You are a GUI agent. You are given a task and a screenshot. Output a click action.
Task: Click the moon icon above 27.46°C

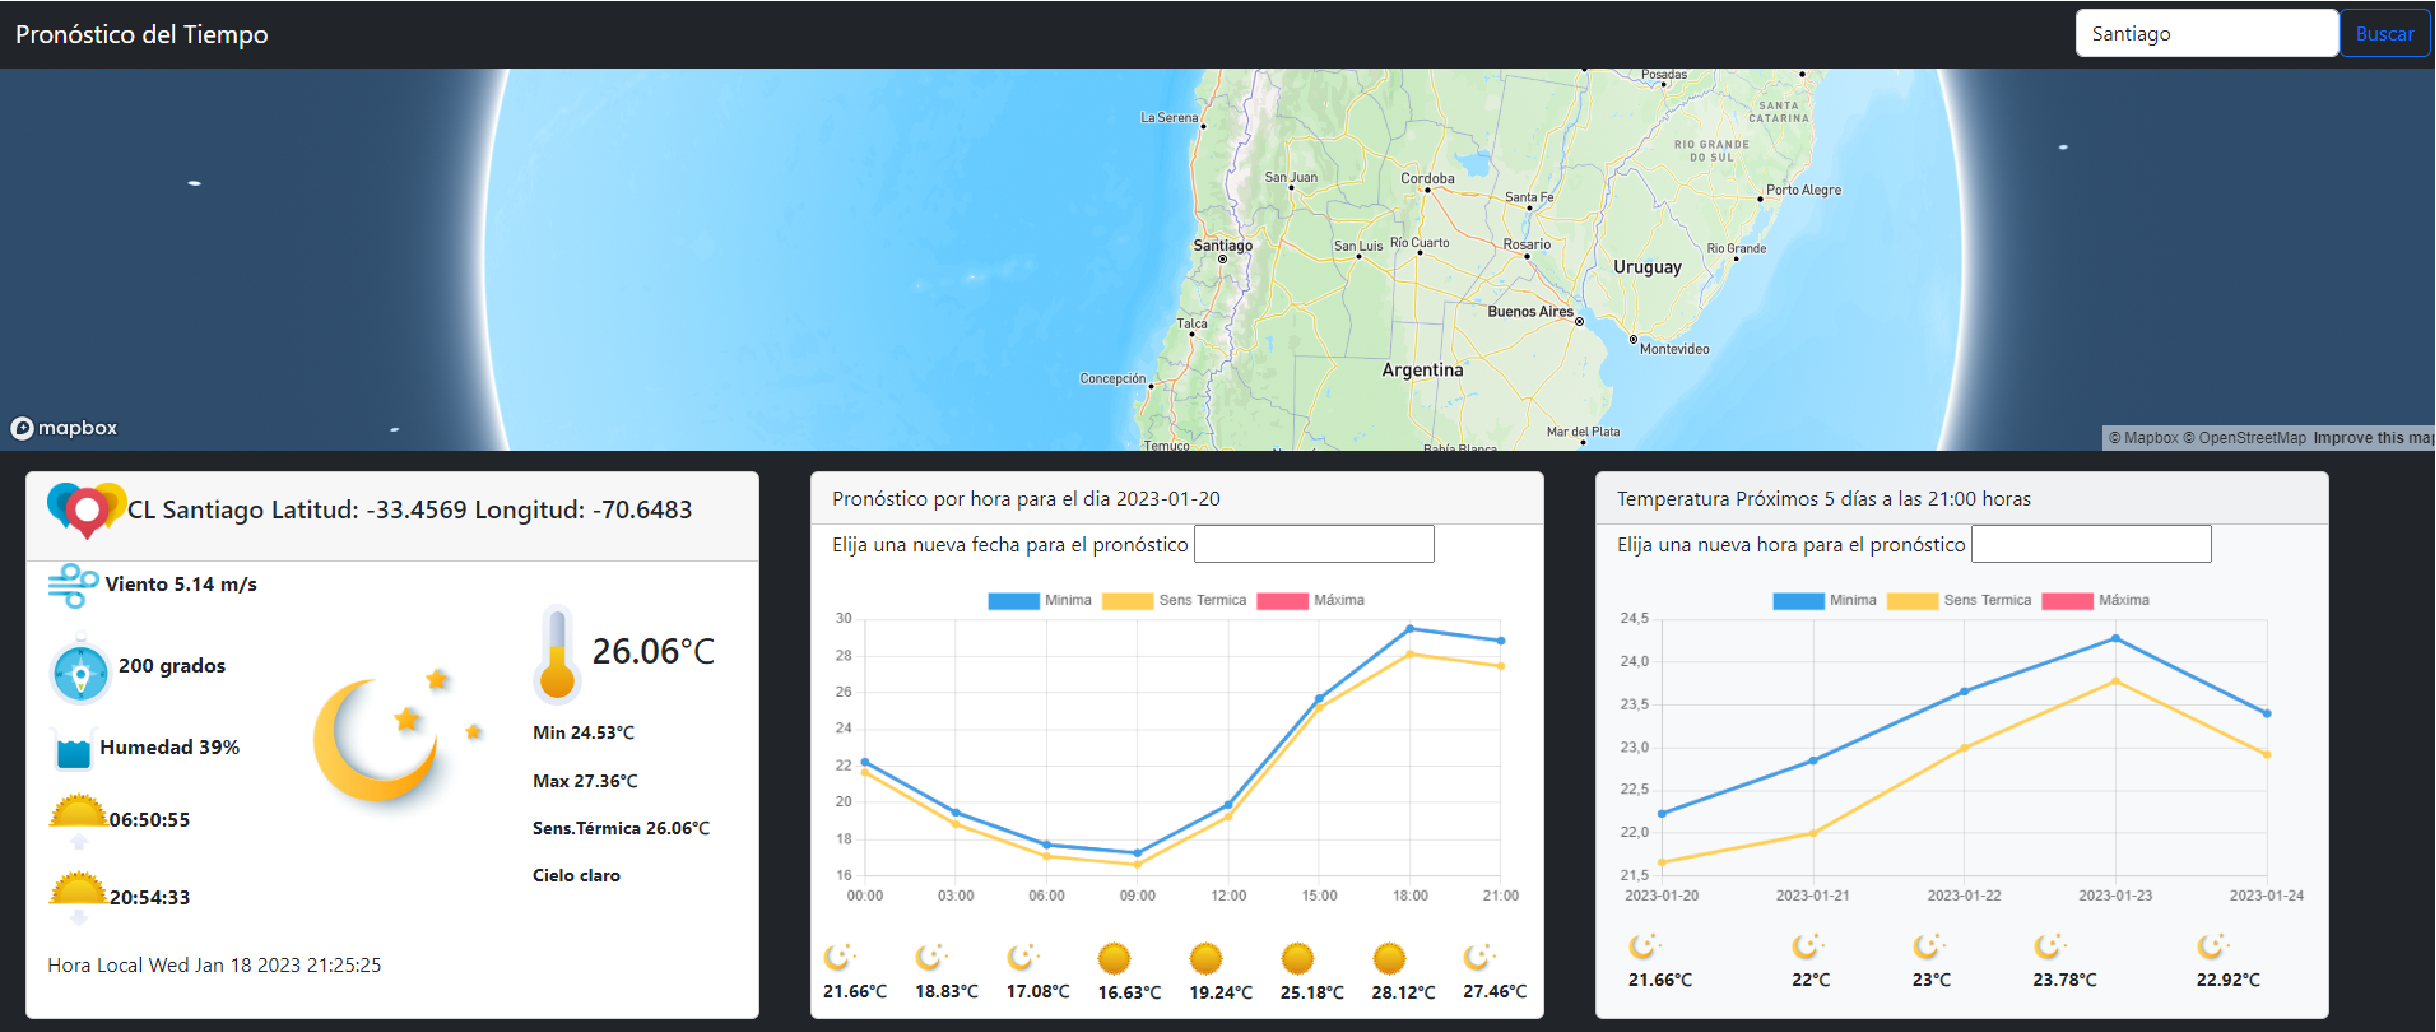coord(1480,957)
